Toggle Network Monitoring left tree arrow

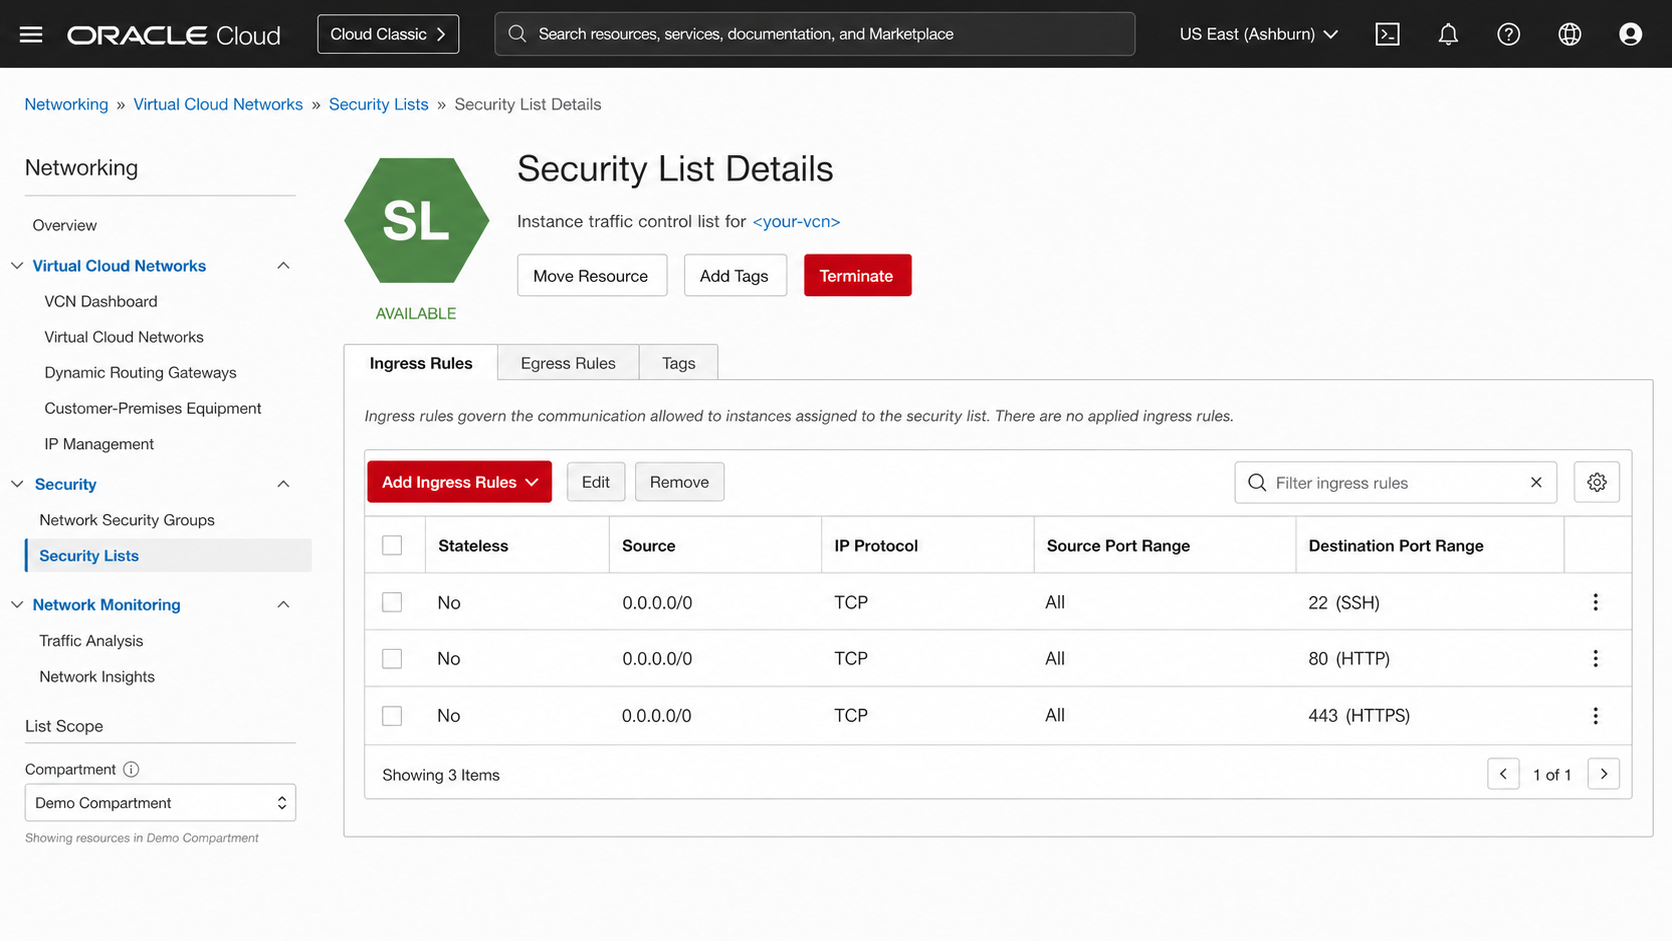click(17, 605)
